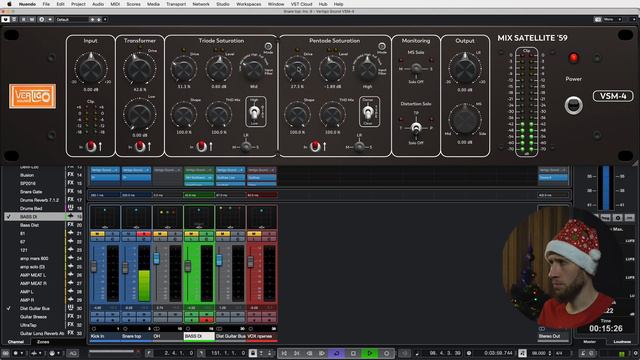Click the Input gain knob

[91, 69]
